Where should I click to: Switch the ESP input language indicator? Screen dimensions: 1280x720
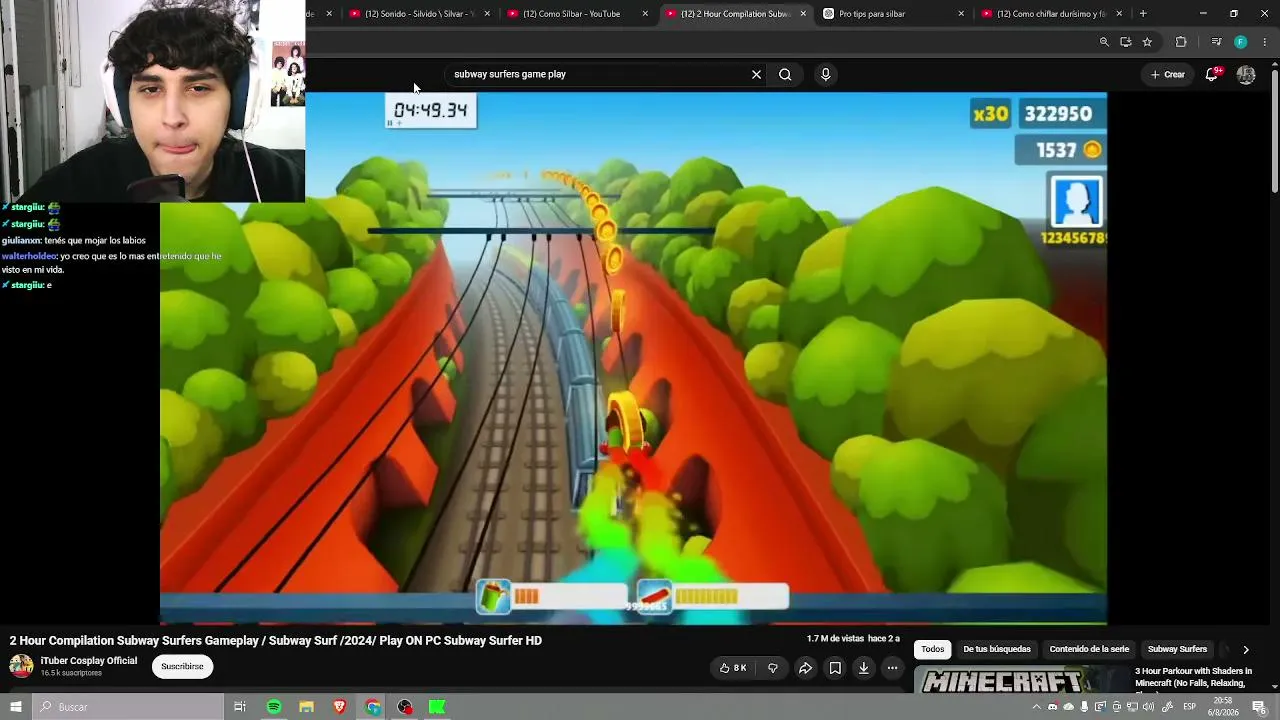click(1190, 707)
